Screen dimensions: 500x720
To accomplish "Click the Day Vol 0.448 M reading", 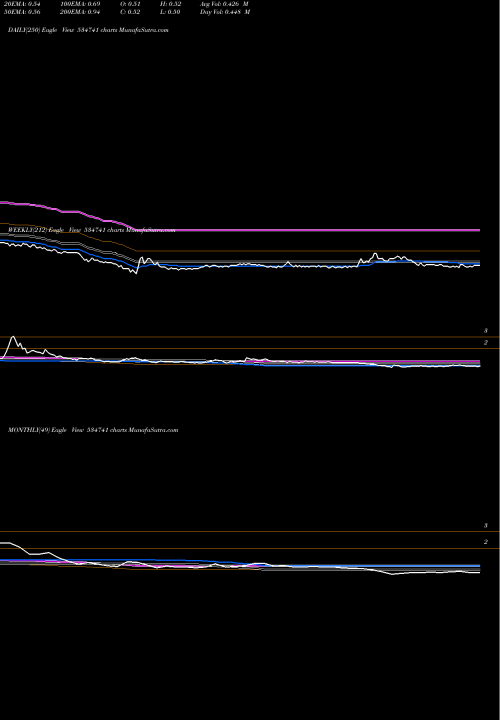I will point(225,12).
